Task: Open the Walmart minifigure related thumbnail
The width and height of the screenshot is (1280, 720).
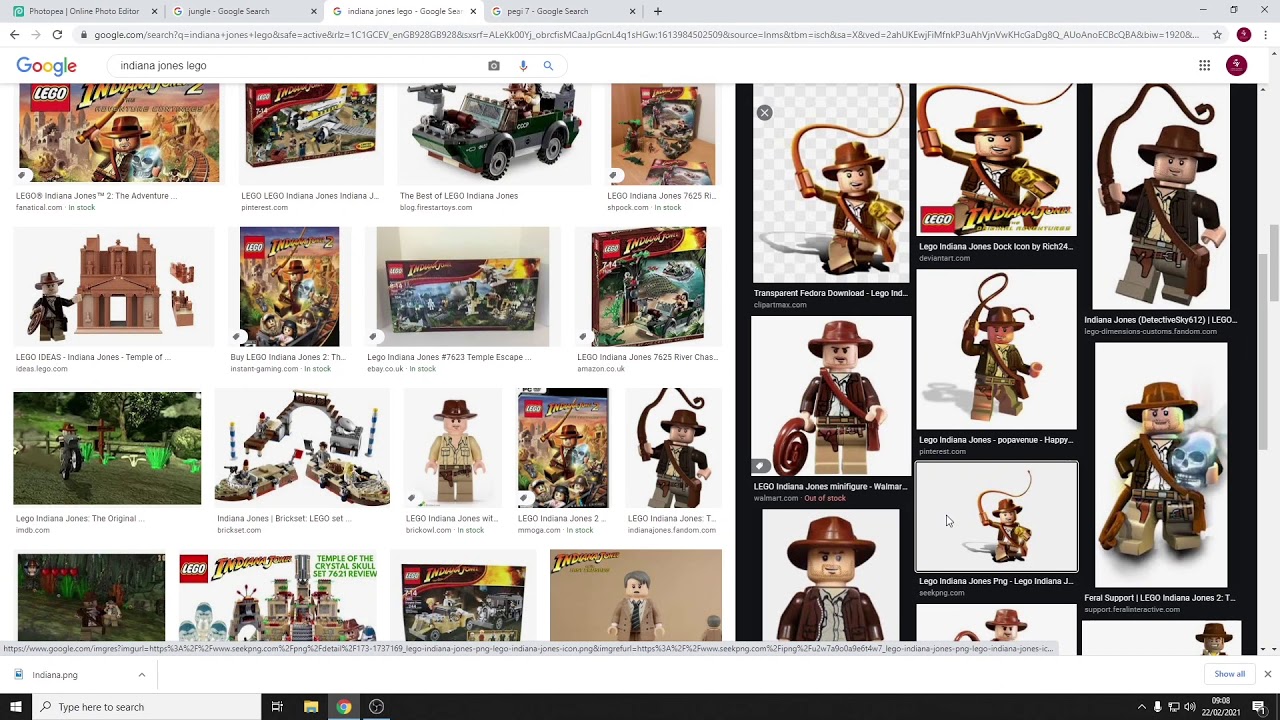Action: pos(831,396)
